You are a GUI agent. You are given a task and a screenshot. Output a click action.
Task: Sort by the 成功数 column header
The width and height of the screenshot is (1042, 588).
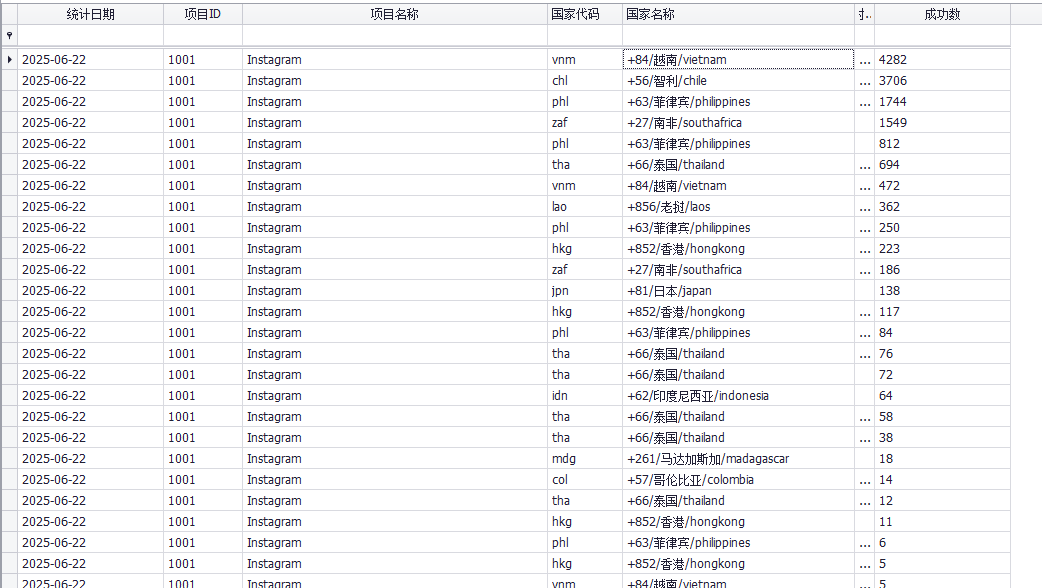point(942,14)
